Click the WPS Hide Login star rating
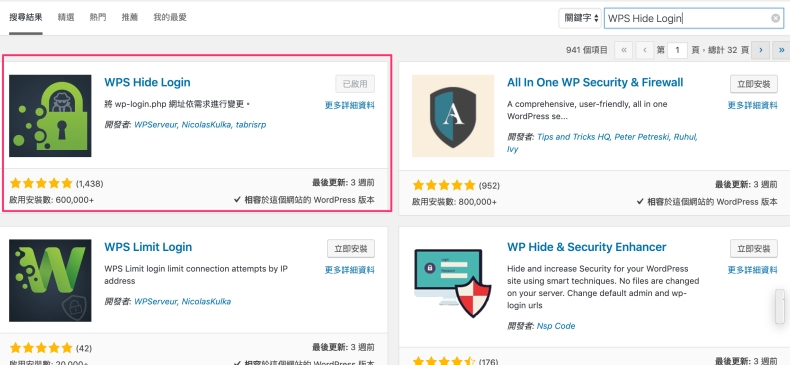790x365 pixels. point(41,184)
